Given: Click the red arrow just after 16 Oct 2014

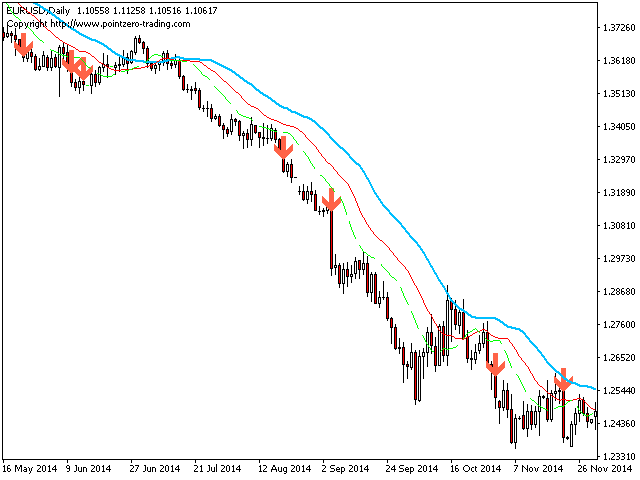Looking at the screenshot, I should (x=494, y=363).
